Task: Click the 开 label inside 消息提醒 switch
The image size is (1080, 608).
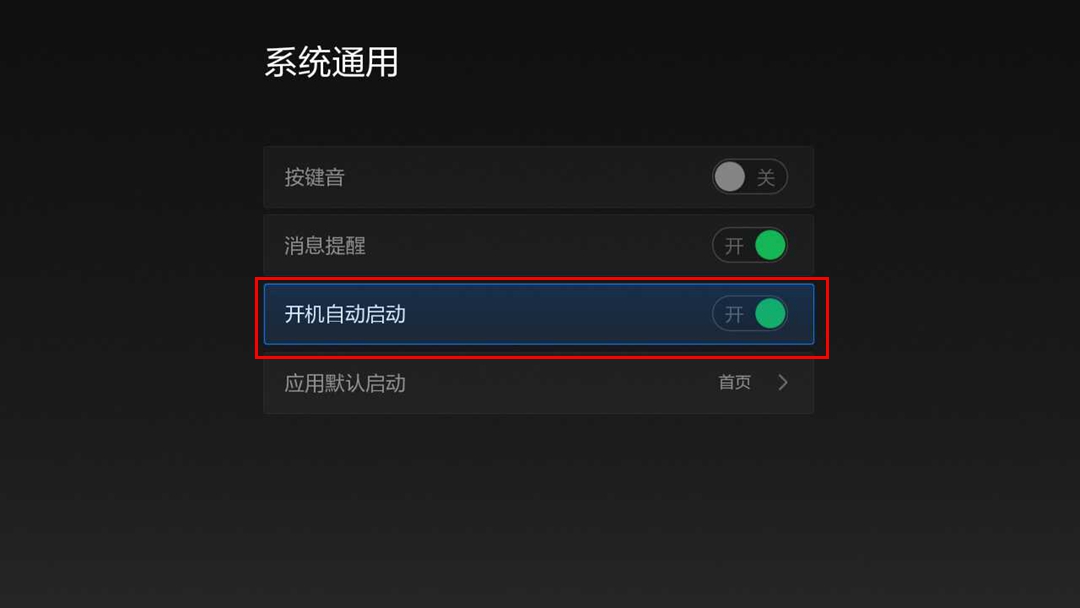Action: tap(734, 246)
